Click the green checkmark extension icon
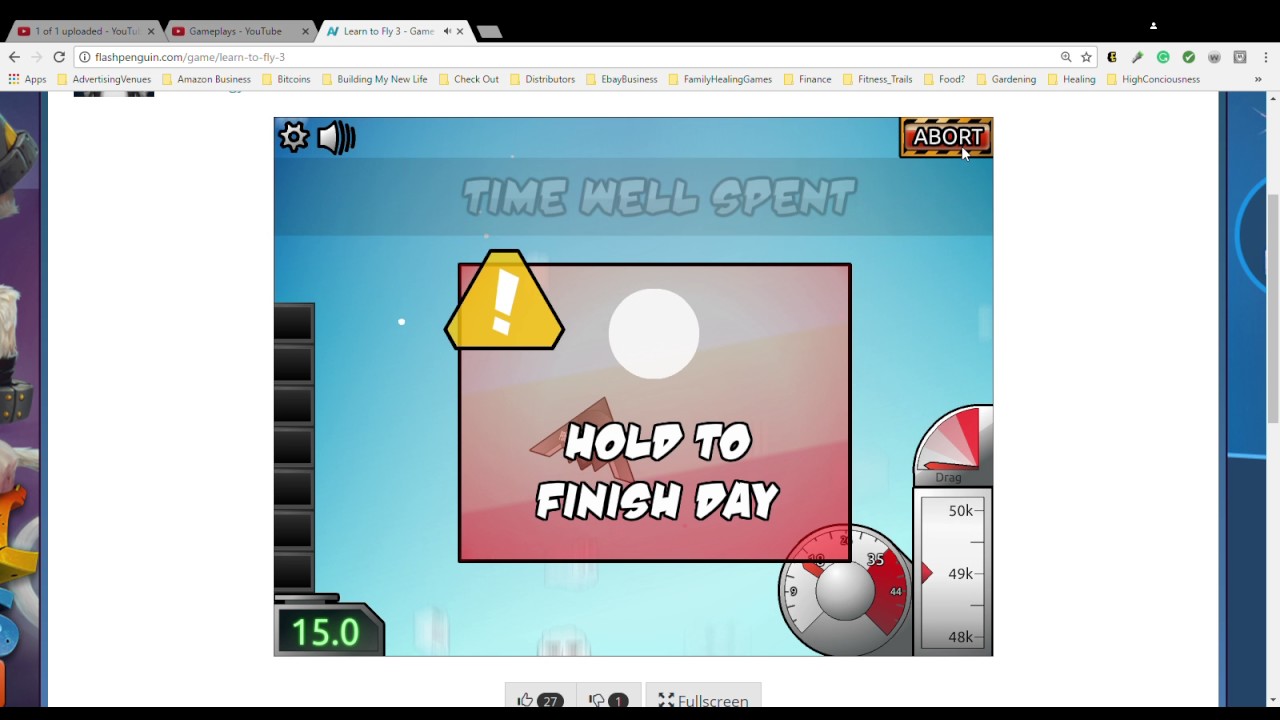This screenshot has height=720, width=1280. tap(1188, 57)
